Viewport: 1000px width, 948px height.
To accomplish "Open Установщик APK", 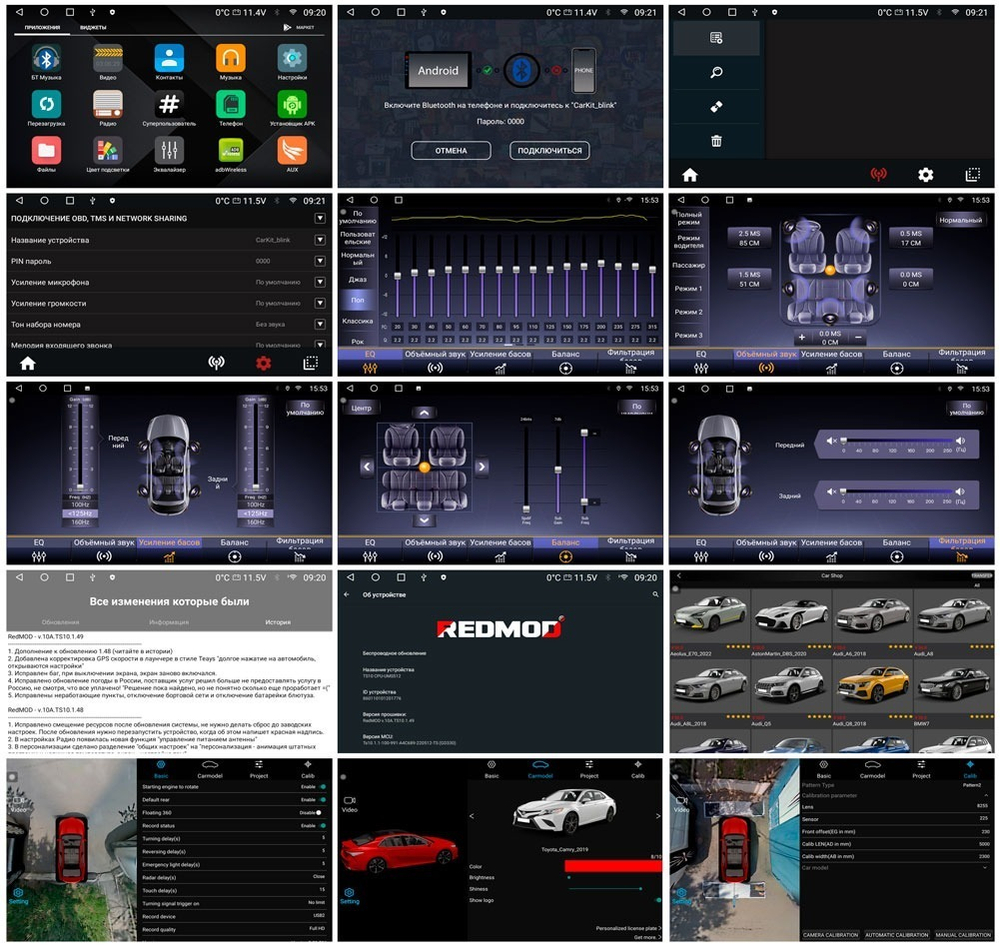I will coord(290,105).
